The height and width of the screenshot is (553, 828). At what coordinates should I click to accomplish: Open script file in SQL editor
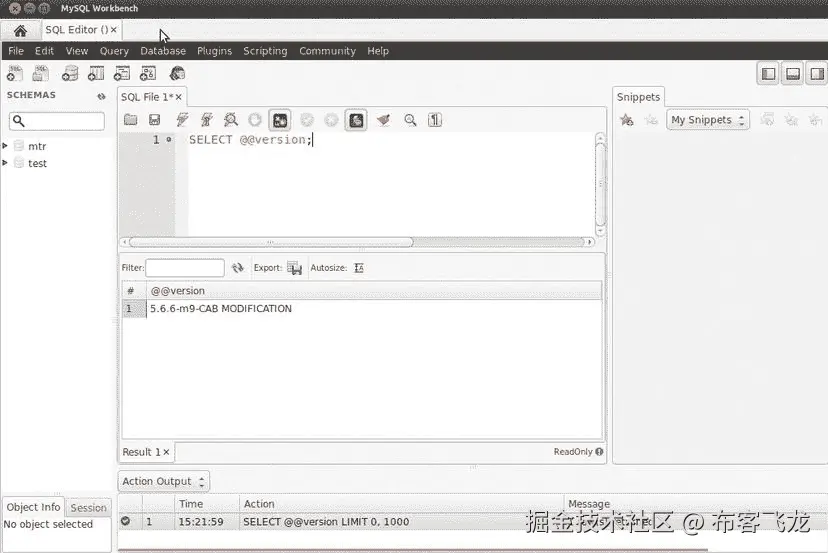130,120
